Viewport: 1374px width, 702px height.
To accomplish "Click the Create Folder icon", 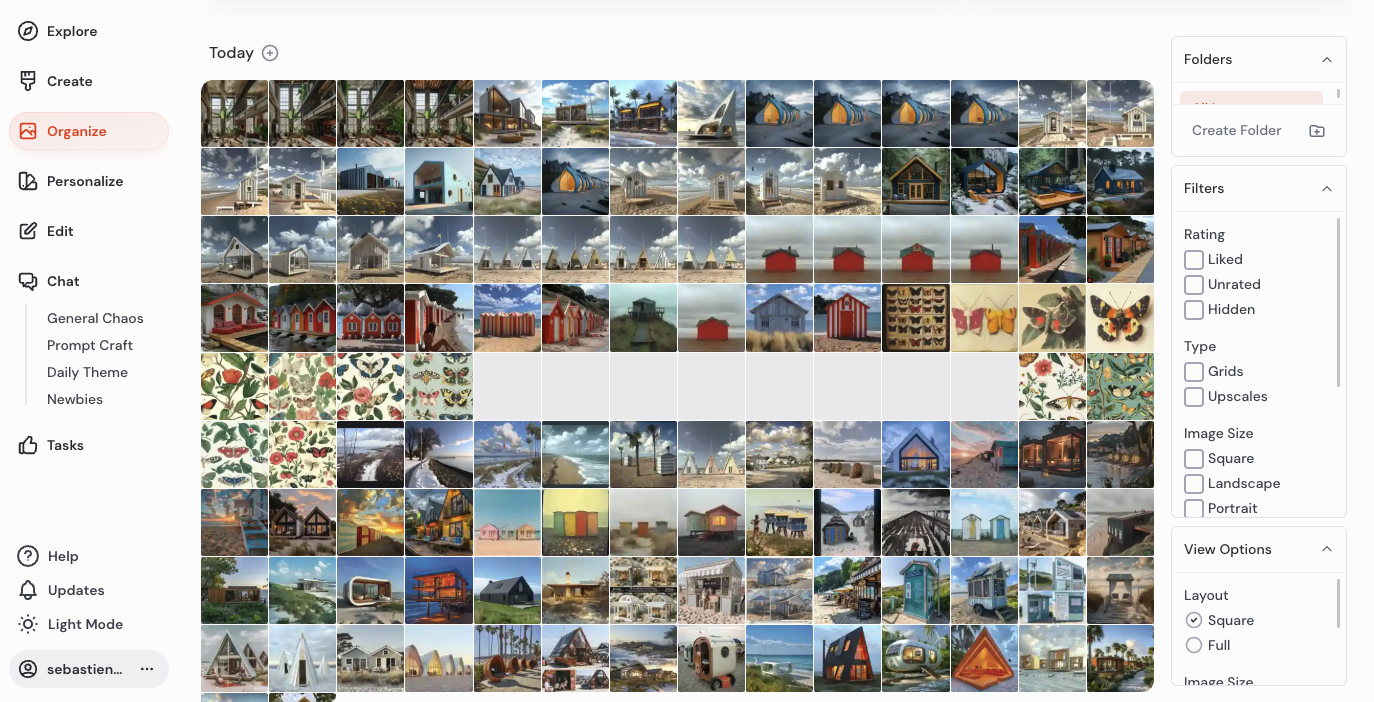I will pos(1316,130).
